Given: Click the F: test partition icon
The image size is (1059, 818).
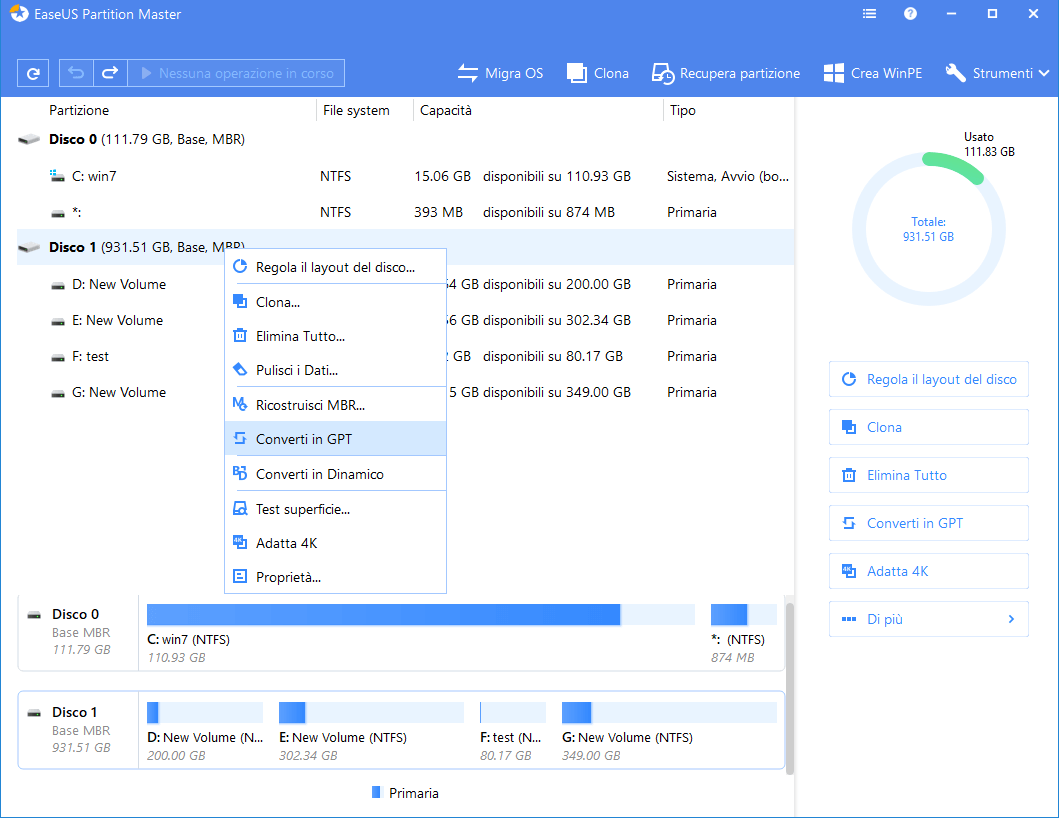Looking at the screenshot, I should point(58,357).
